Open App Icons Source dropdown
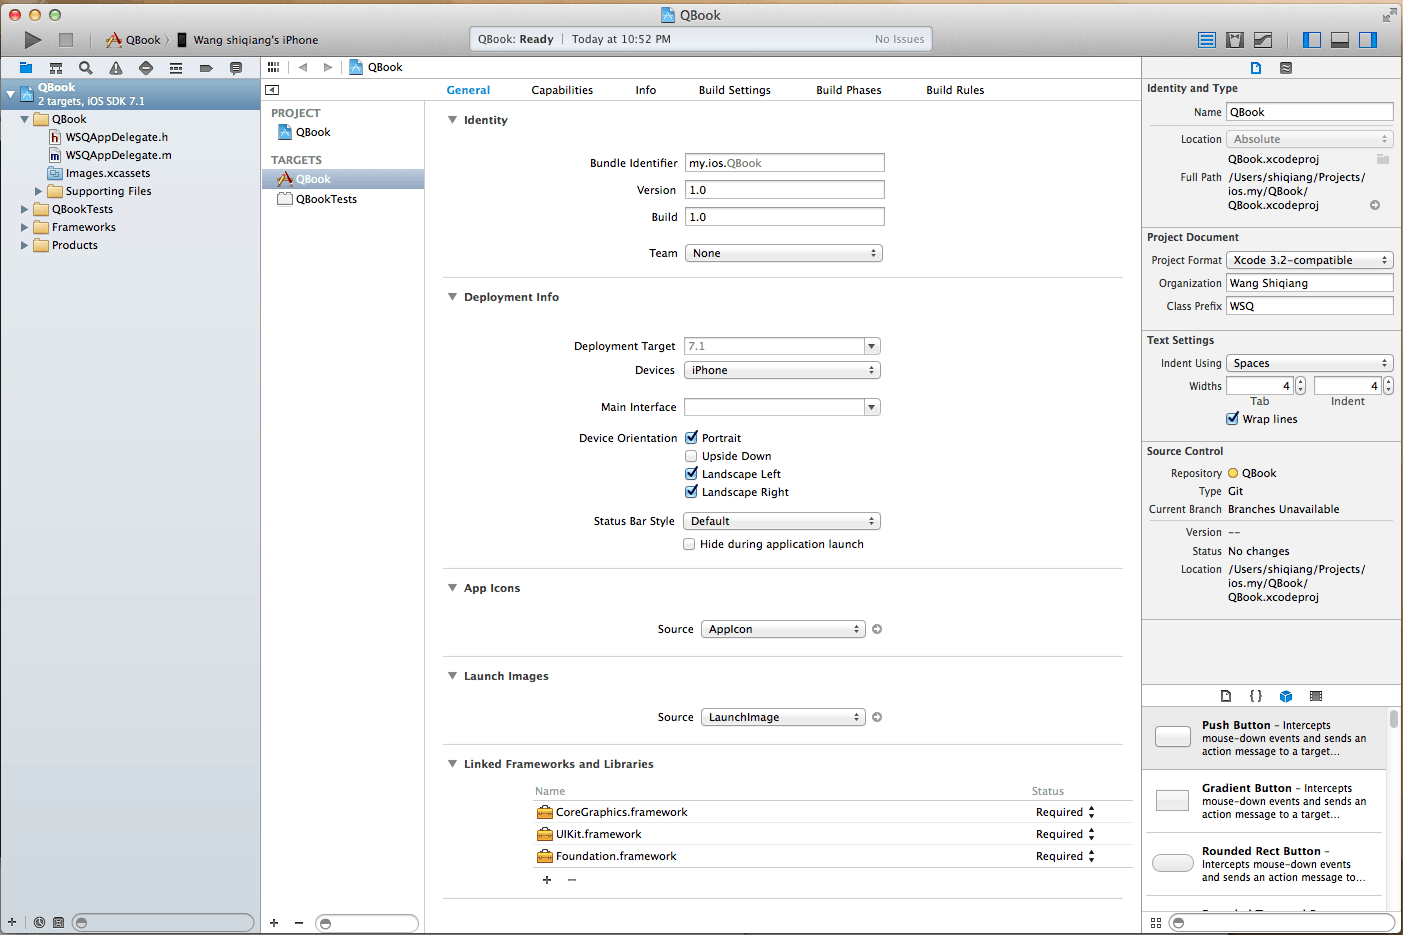The width and height of the screenshot is (1403, 935). pyautogui.click(x=783, y=629)
